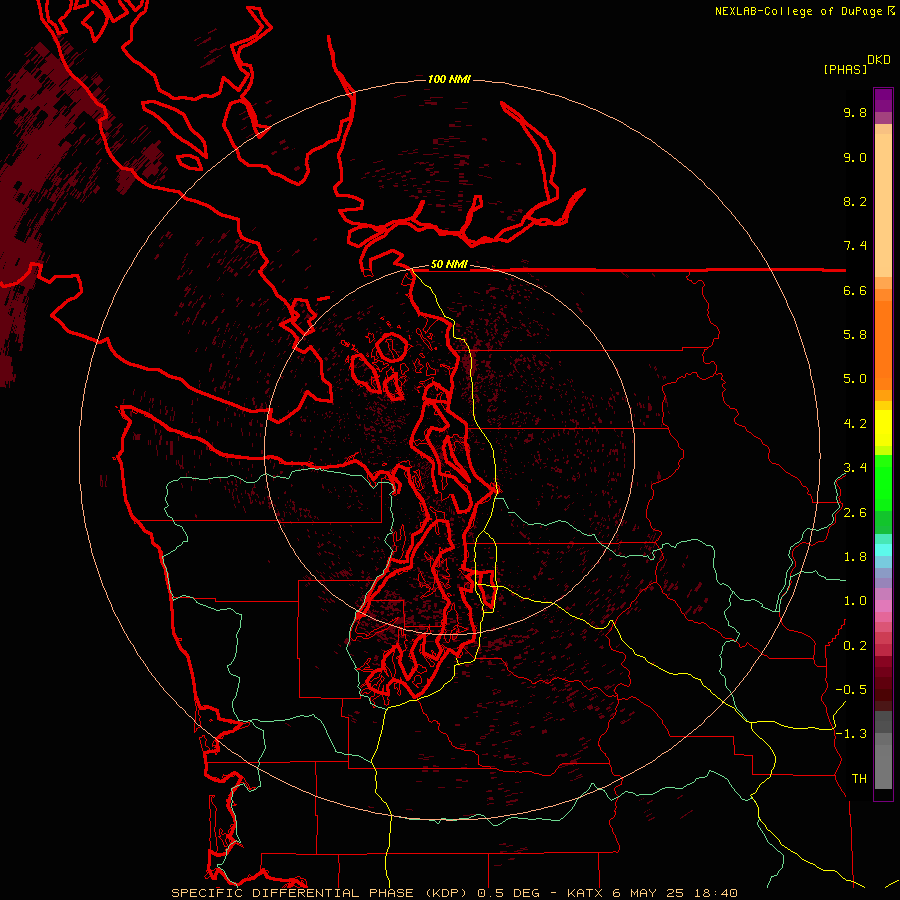Click the 5.0 value on the color scale
The height and width of the screenshot is (900, 900).
coord(855,379)
